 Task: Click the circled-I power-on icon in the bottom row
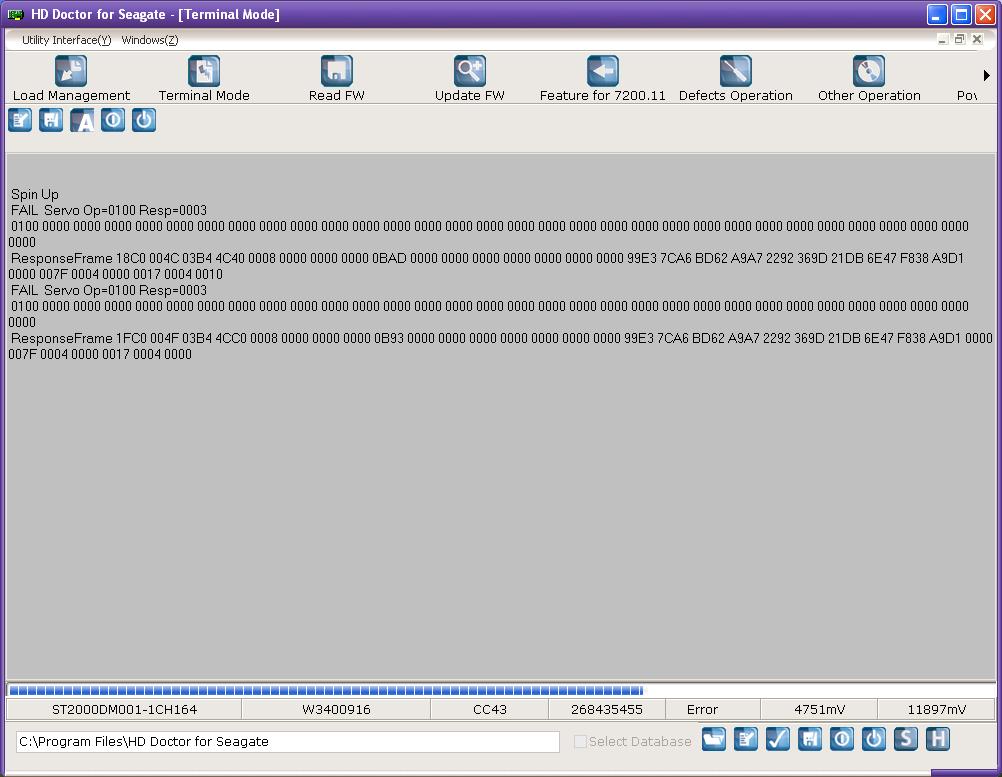click(x=842, y=739)
